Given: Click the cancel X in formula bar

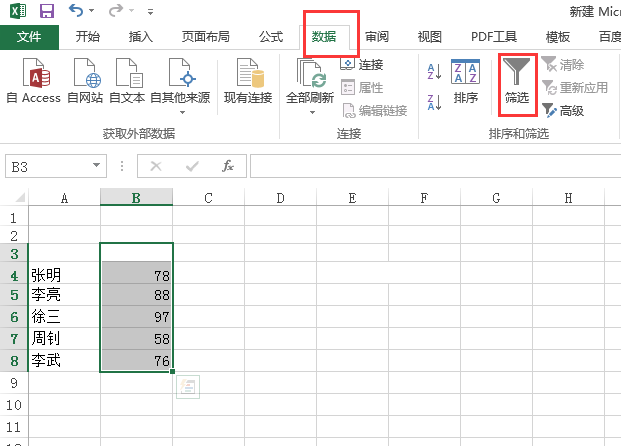Looking at the screenshot, I should pyautogui.click(x=156, y=166).
